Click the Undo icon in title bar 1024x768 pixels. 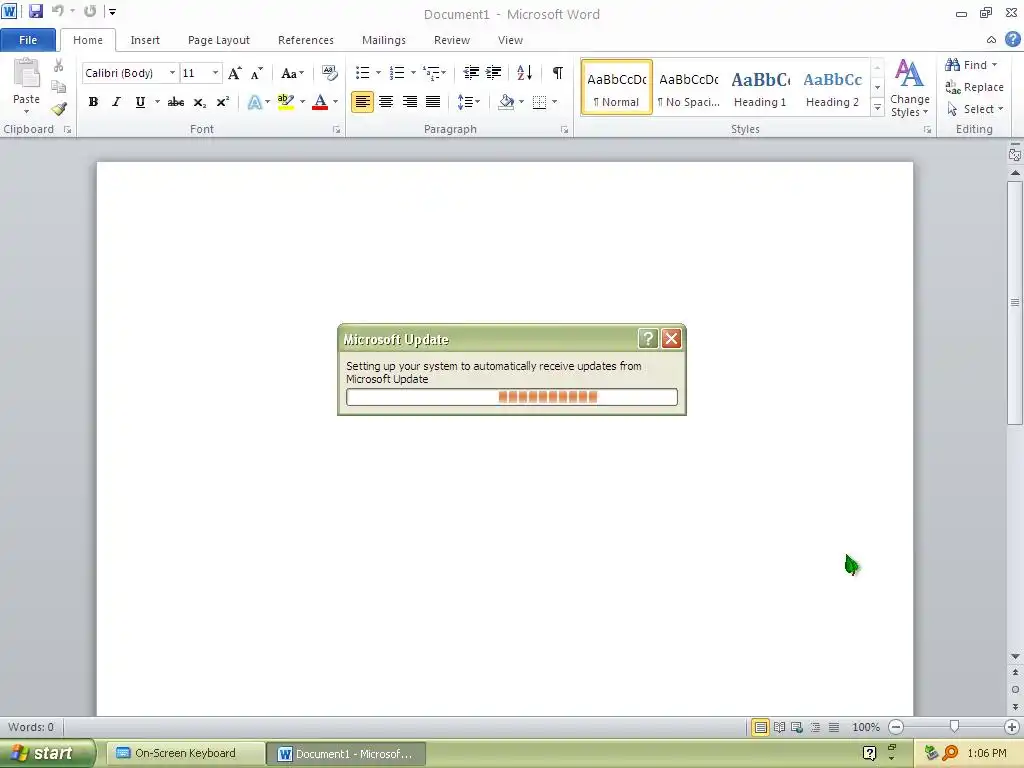point(57,11)
